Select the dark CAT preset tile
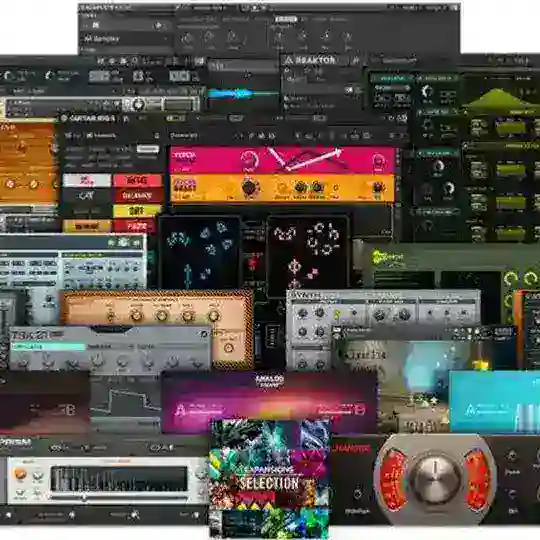 tap(87, 195)
